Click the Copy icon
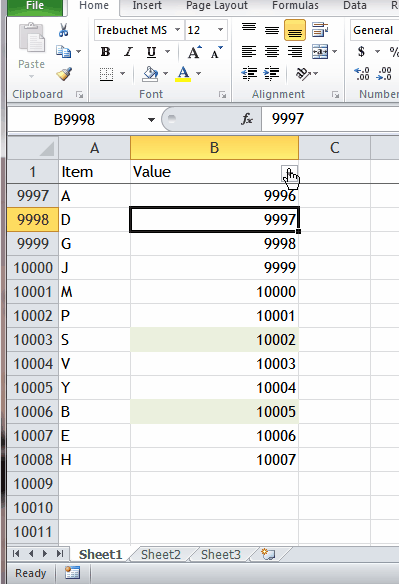The width and height of the screenshot is (399, 584). [63, 51]
